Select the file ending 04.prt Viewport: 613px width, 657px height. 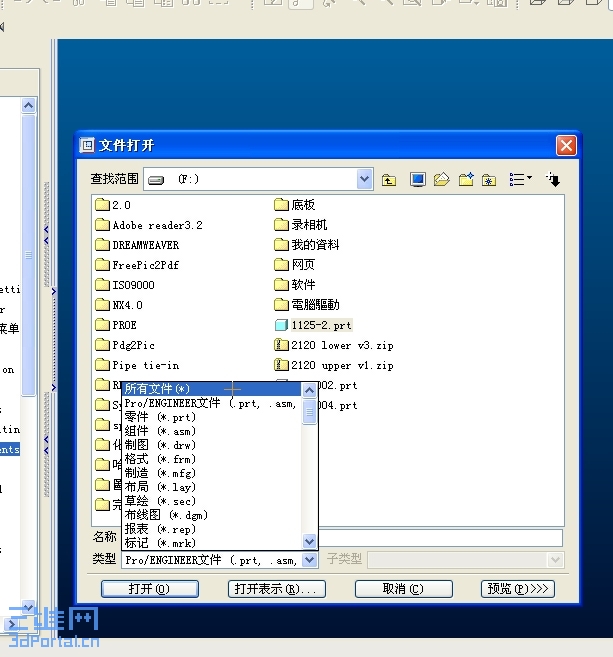pos(339,406)
